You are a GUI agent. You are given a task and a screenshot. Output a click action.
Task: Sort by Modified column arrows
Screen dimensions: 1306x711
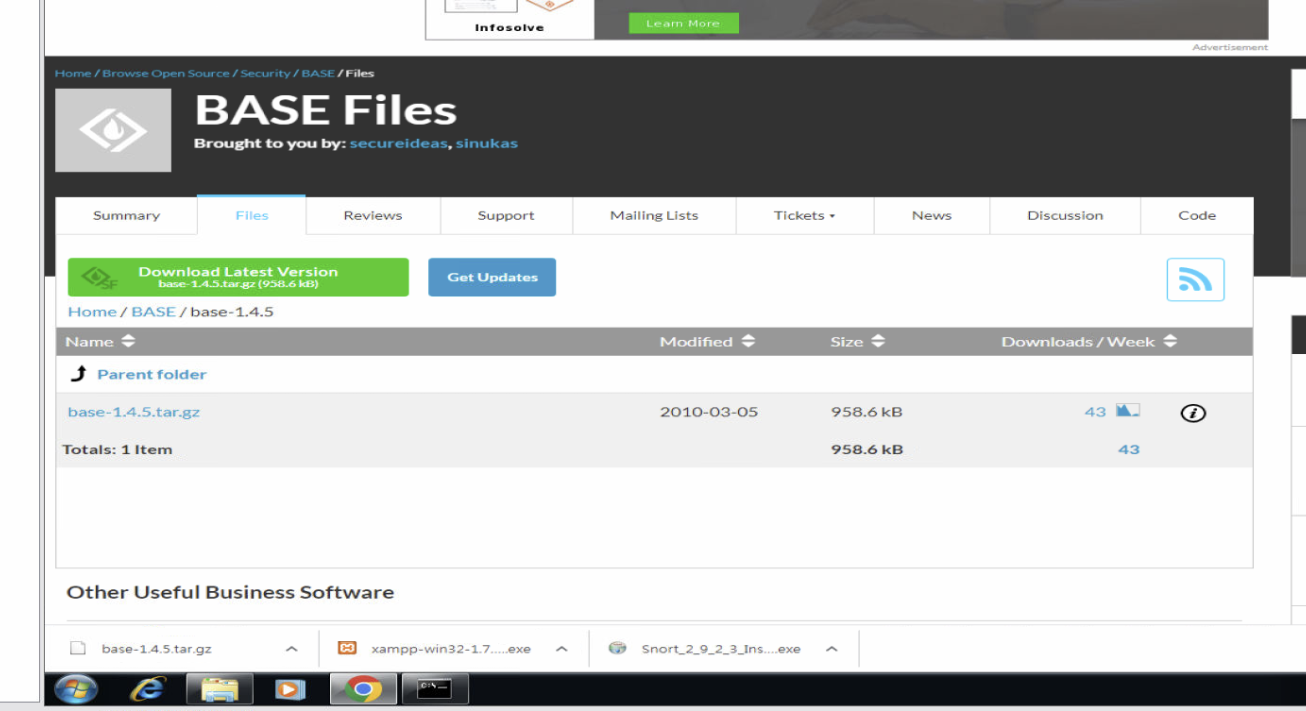pyautogui.click(x=748, y=342)
